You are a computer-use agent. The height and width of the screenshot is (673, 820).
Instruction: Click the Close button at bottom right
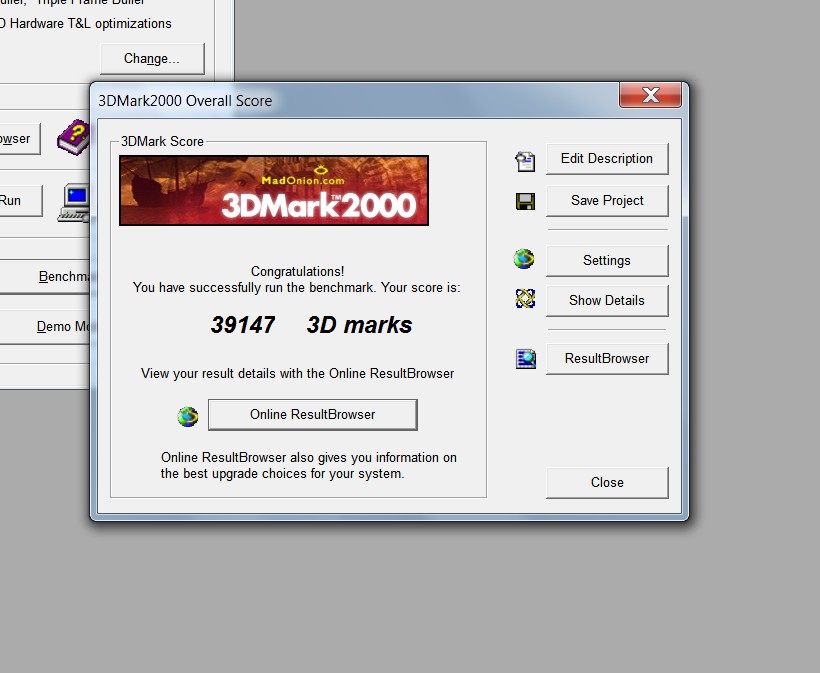607,483
